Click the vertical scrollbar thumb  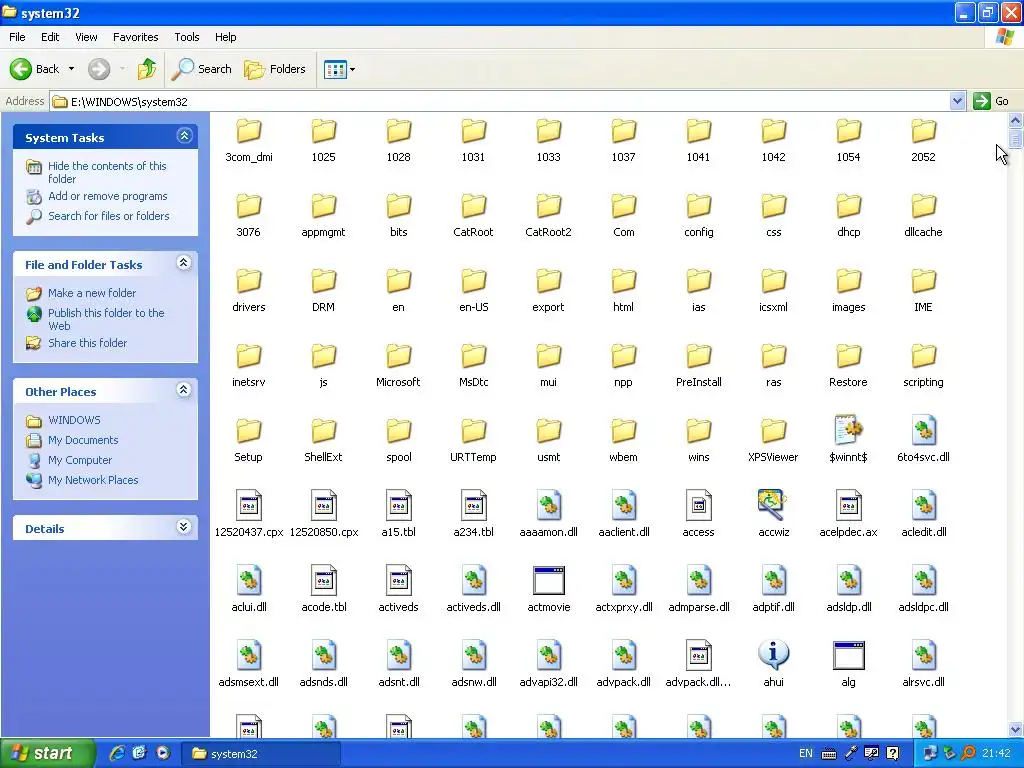pyautogui.click(x=1015, y=138)
